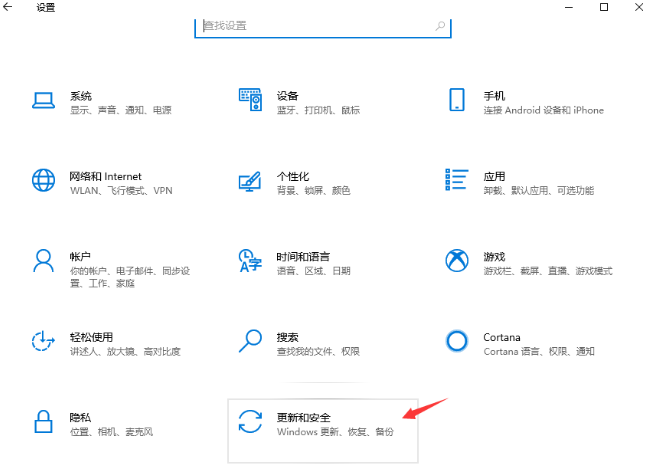Open the 系统 laptop icon
647x475 pixels.
(43, 100)
